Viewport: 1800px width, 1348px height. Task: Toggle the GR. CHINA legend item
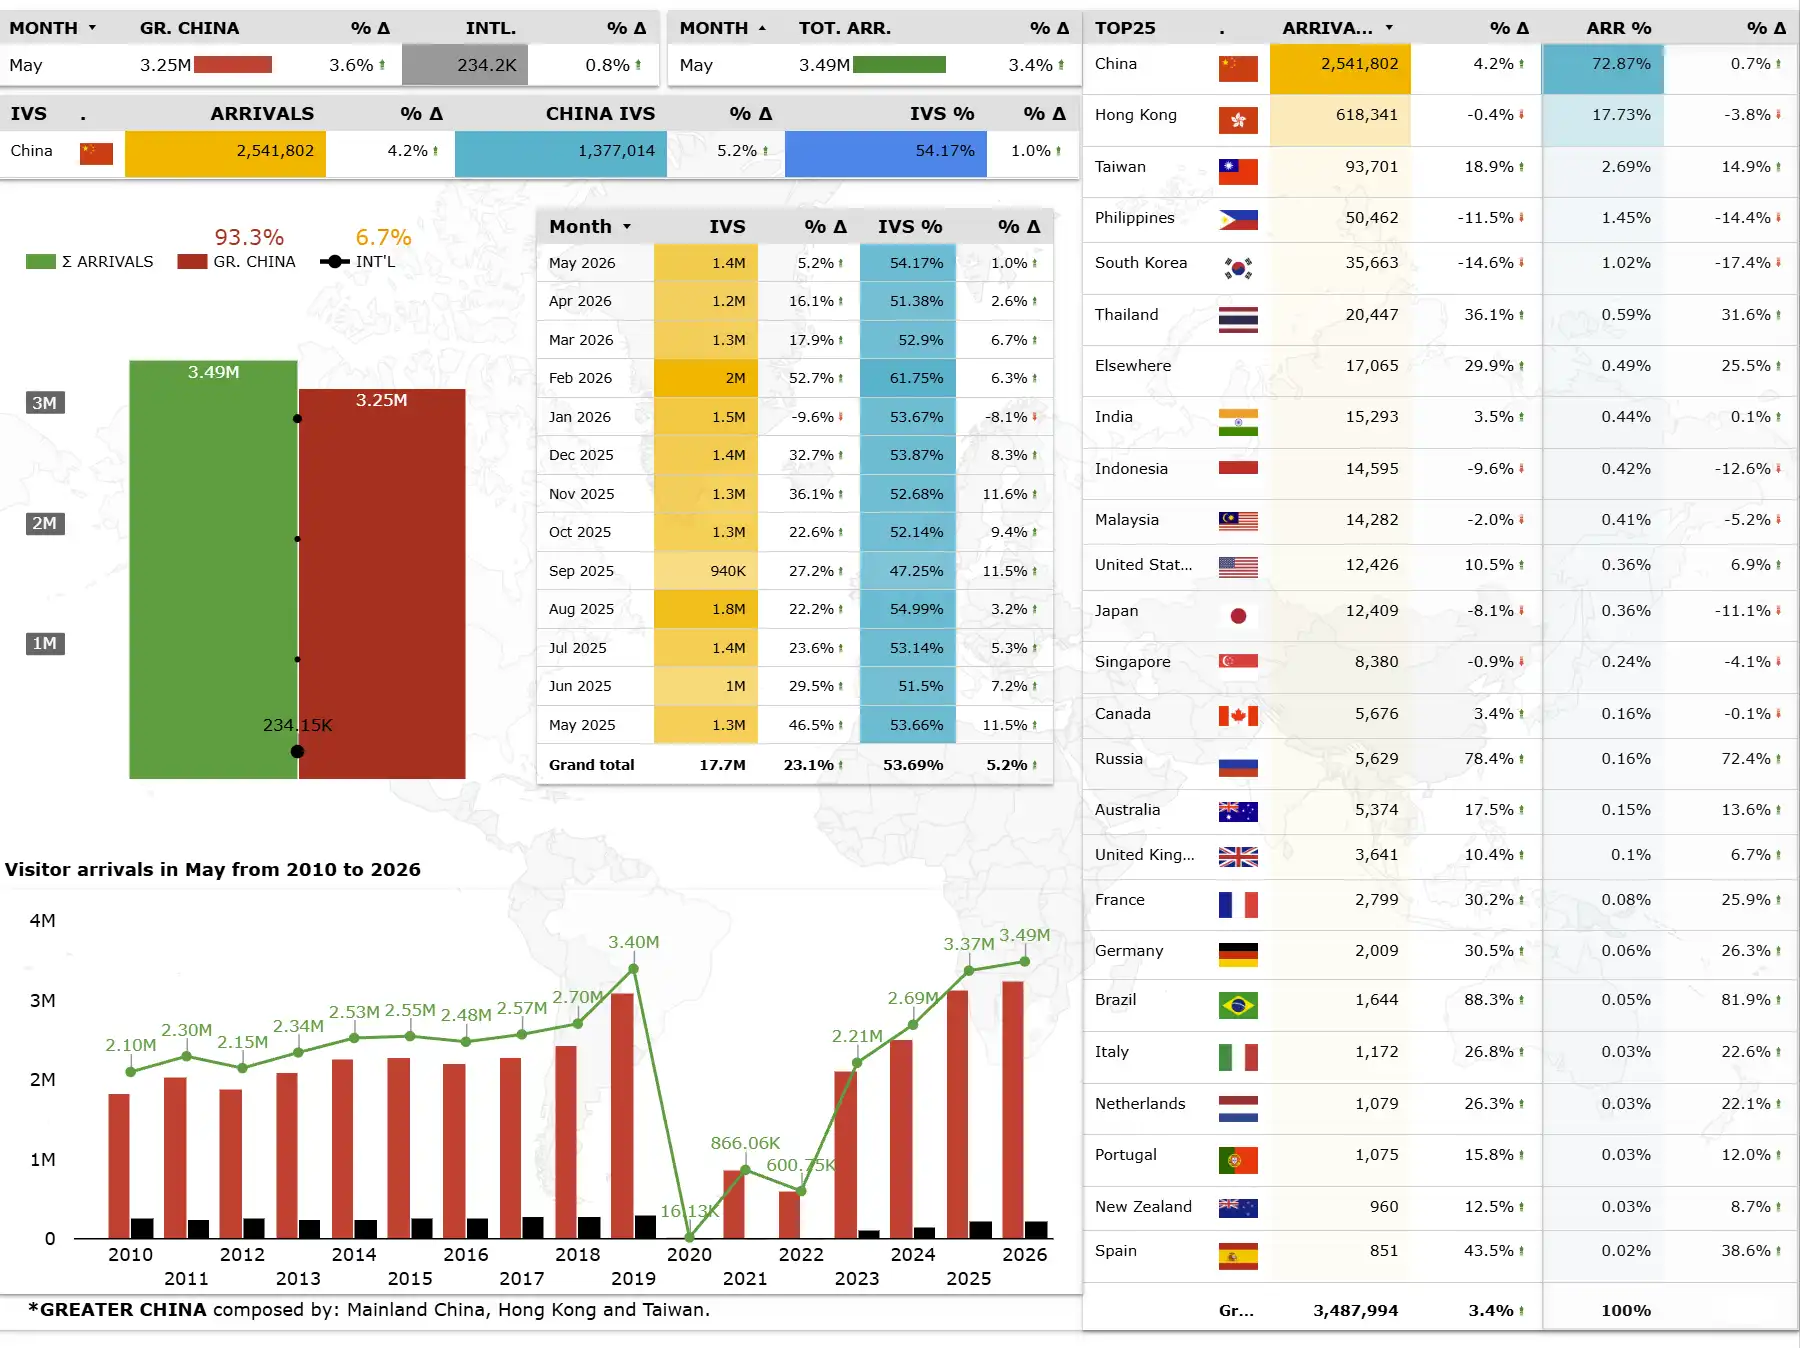236,262
